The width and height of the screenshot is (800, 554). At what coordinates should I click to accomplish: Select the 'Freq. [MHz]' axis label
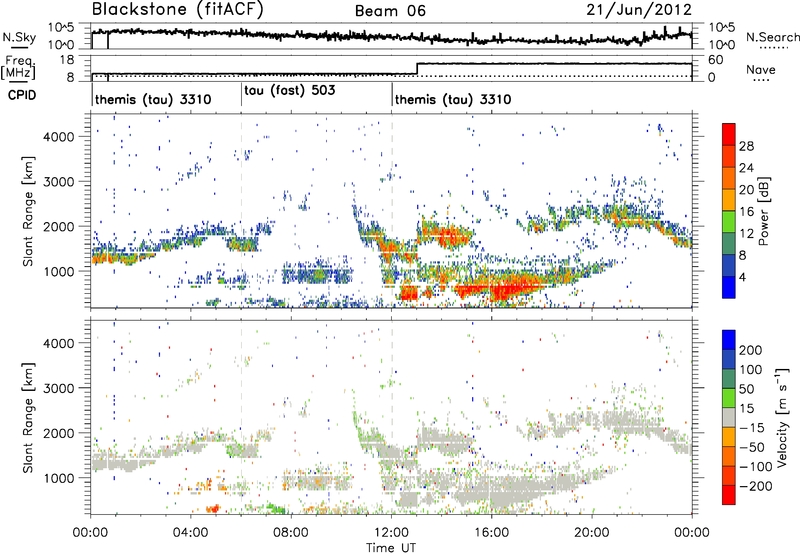(18, 67)
